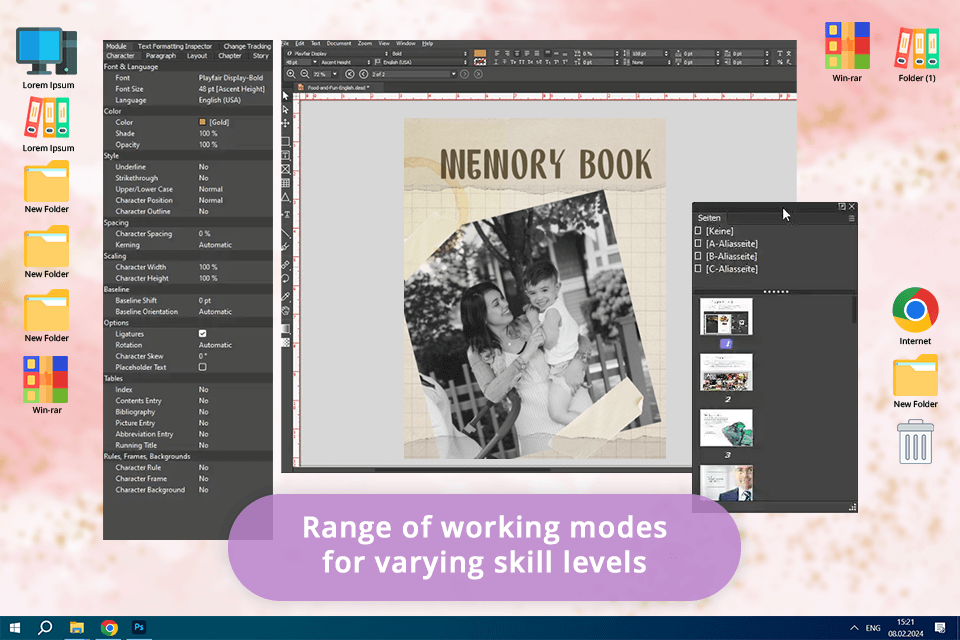This screenshot has height=640, width=960.
Task: Select the eyedropper tool
Action: coord(285,296)
